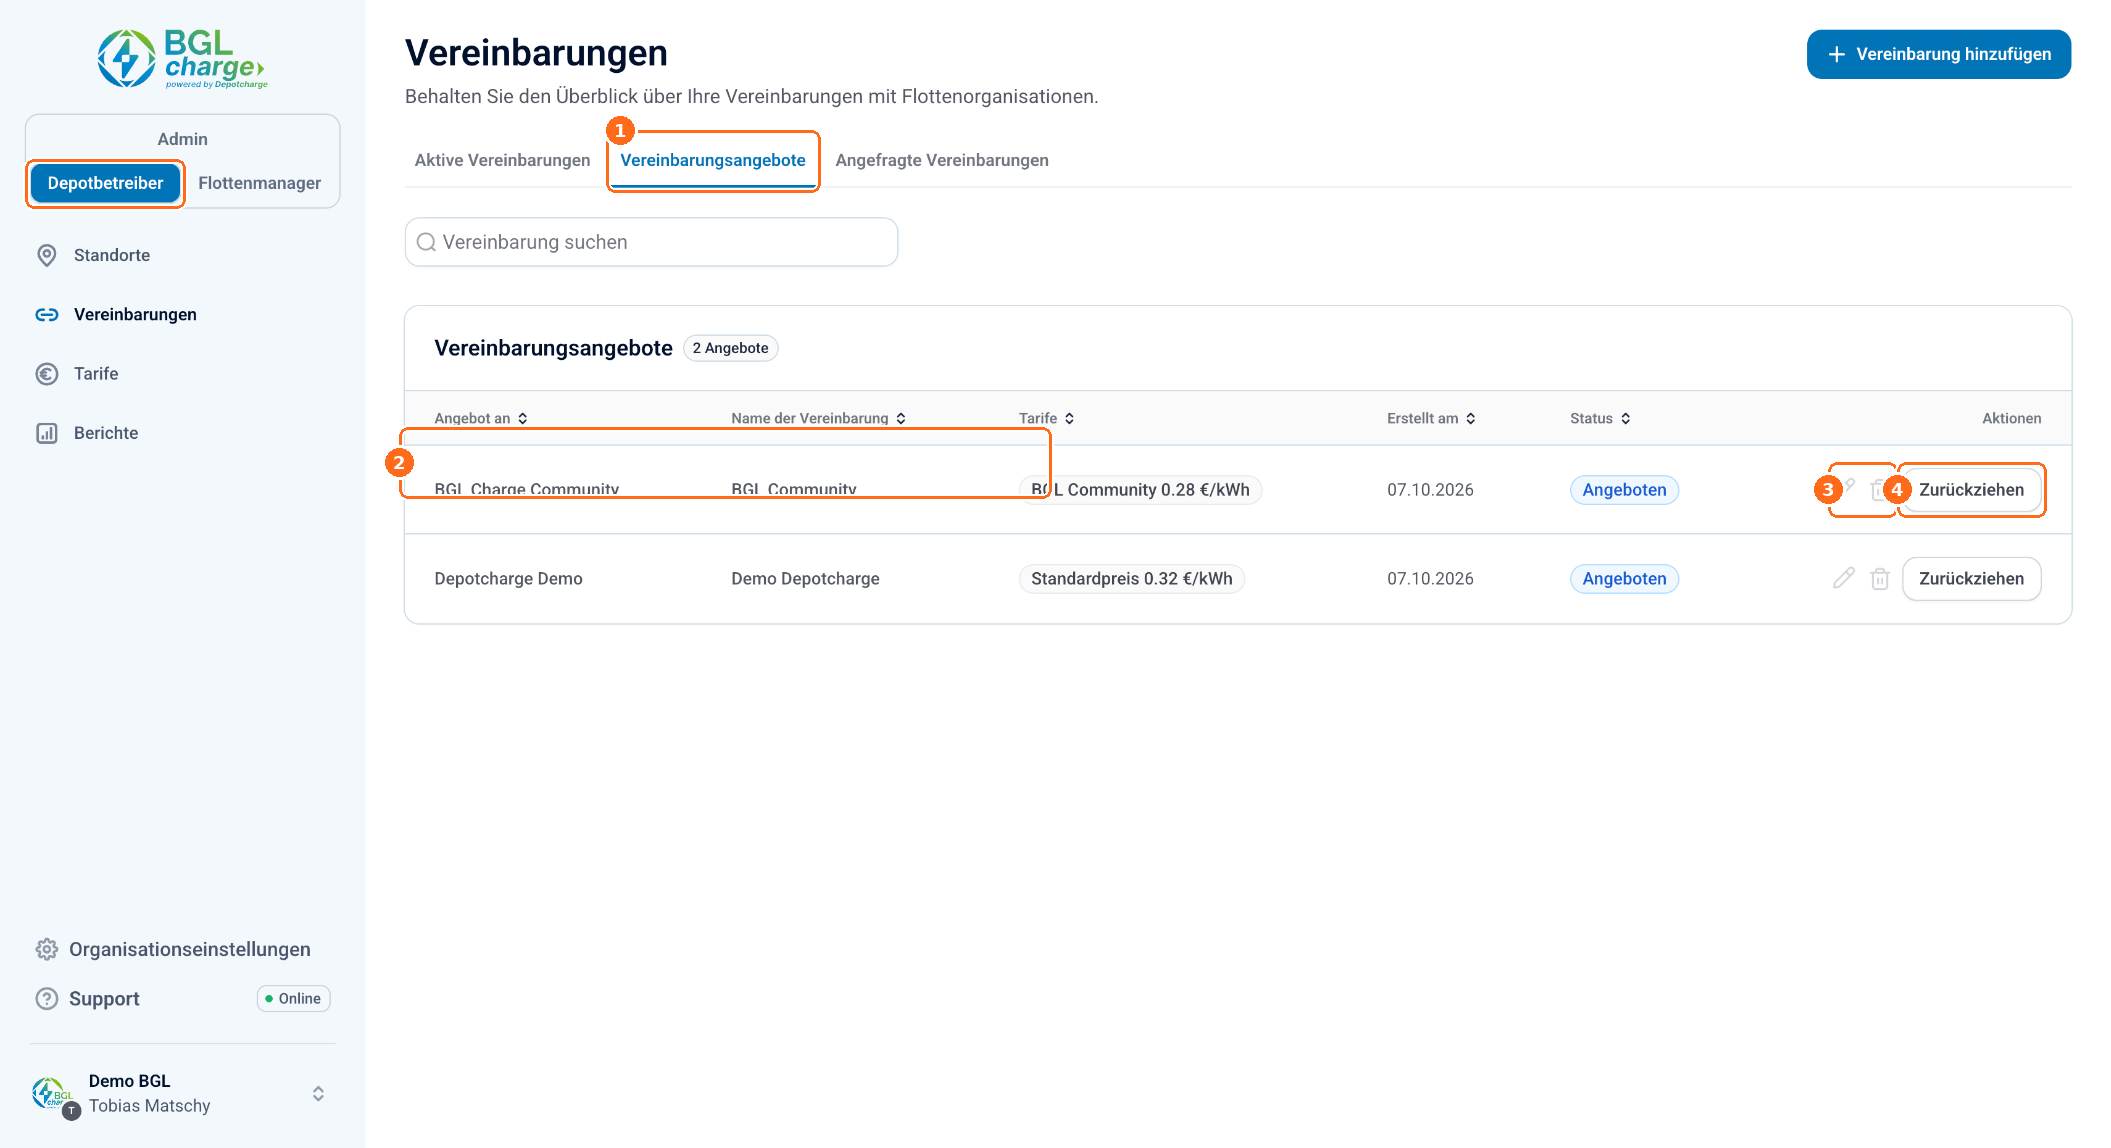Screen dimensions: 2111x1148
Task: Click the Demo Depotcharge agreement name
Action: pos(805,579)
